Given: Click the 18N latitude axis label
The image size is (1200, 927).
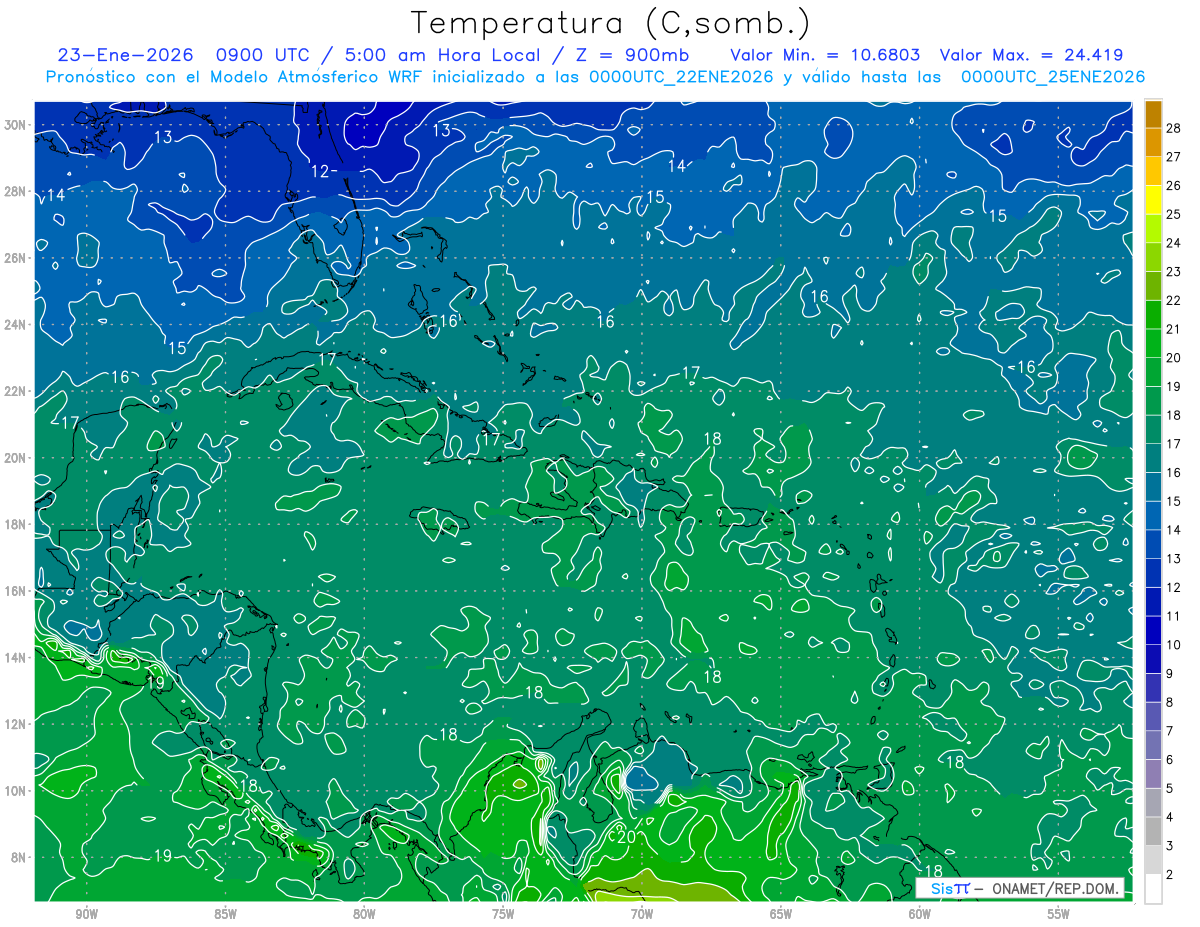Looking at the screenshot, I should coord(17,524).
